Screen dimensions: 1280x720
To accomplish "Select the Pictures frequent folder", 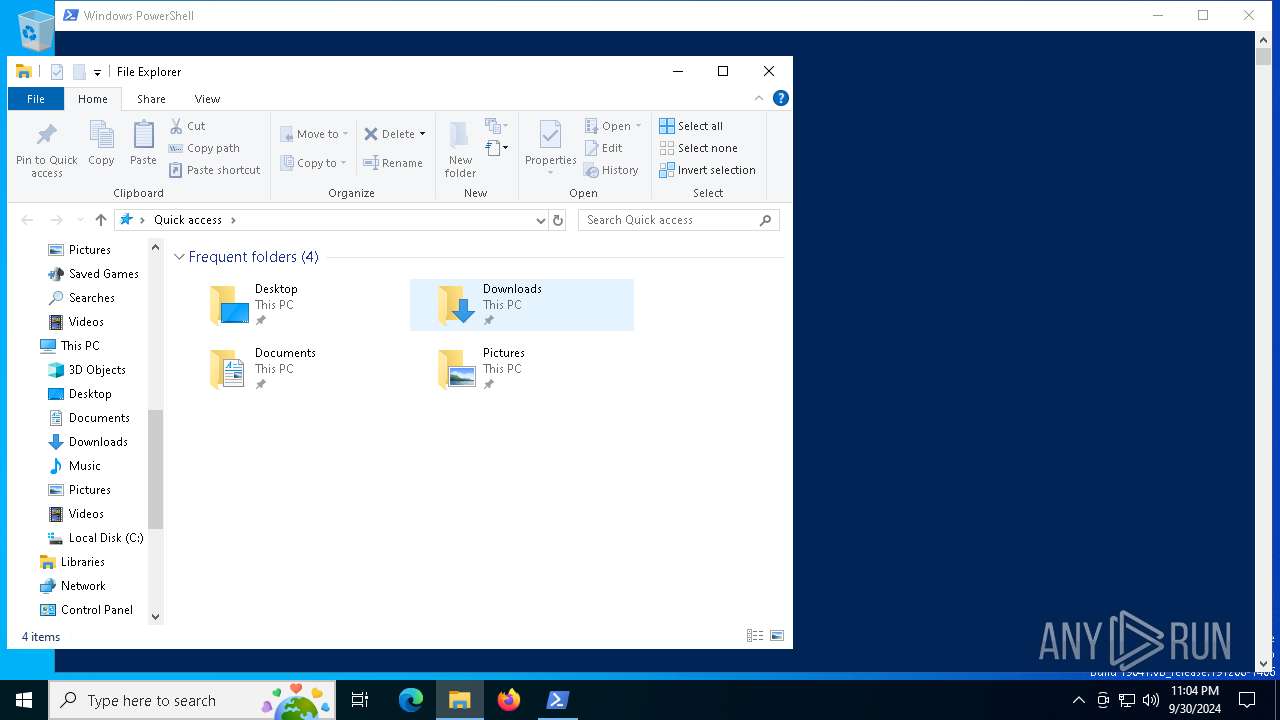I will pyautogui.click(x=522, y=369).
